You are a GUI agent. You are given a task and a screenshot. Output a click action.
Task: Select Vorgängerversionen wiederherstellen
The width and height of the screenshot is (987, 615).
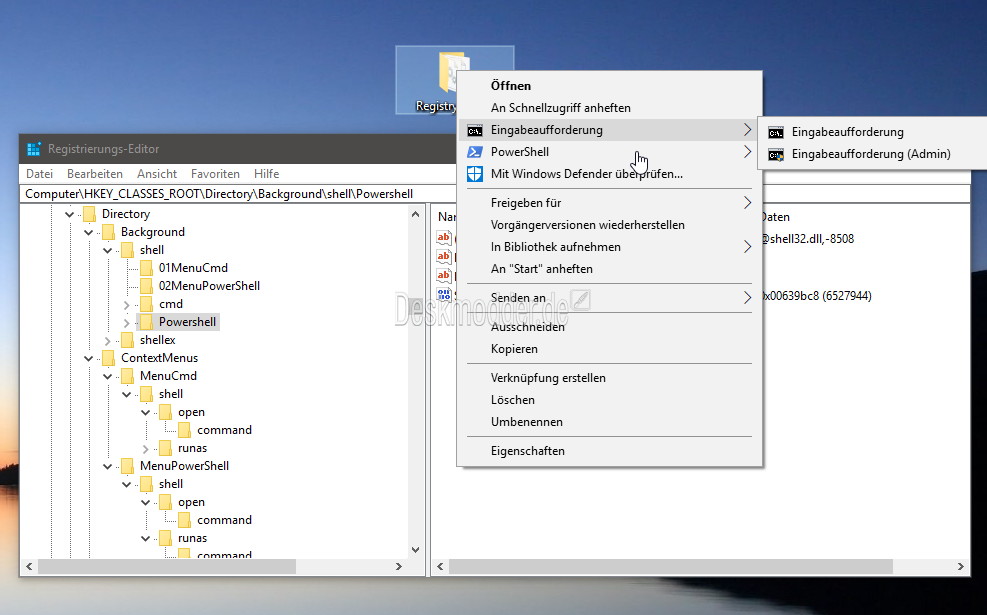coord(609,225)
